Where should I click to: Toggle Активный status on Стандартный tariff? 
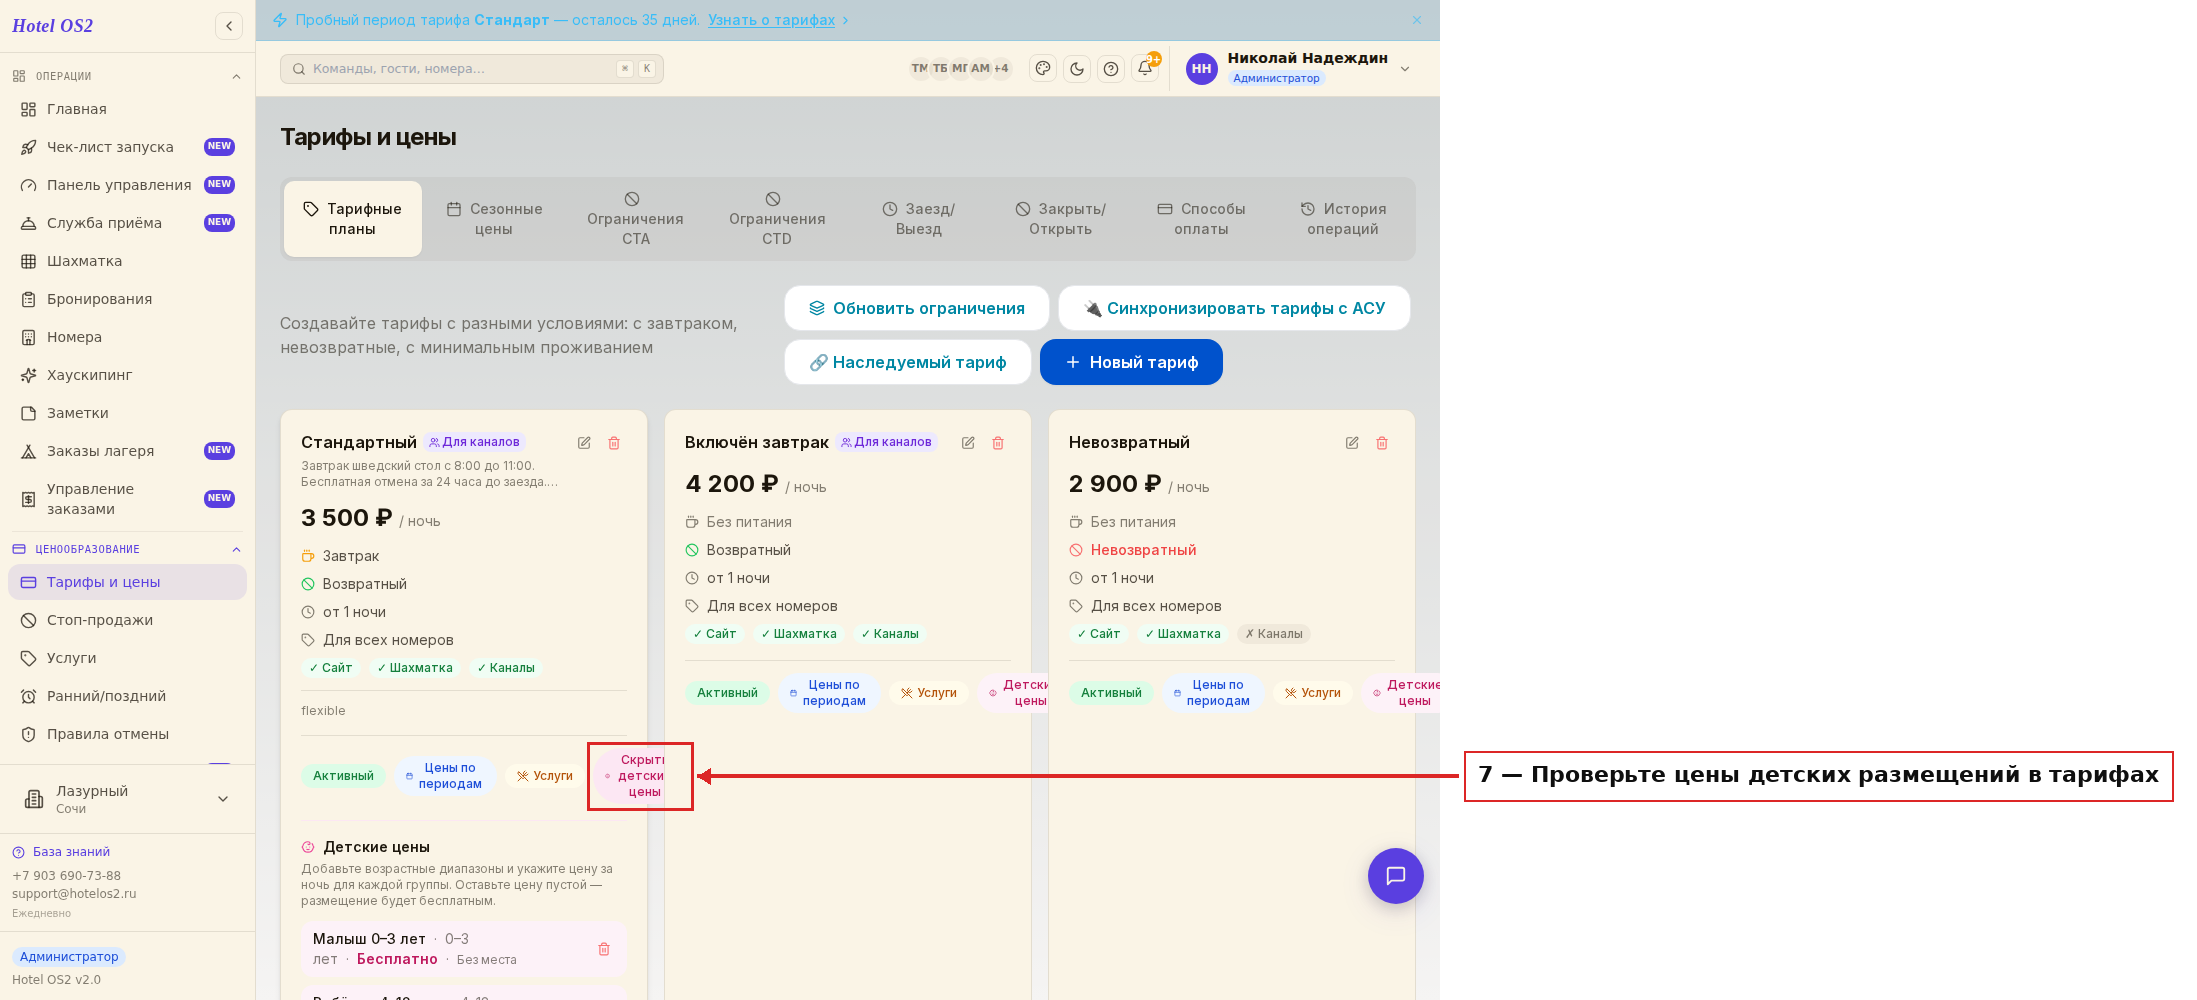point(343,776)
